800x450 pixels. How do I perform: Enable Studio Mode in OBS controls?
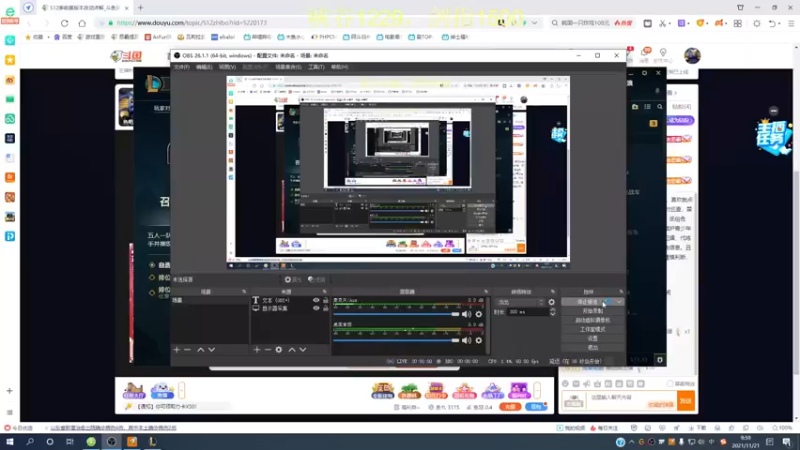[592, 330]
